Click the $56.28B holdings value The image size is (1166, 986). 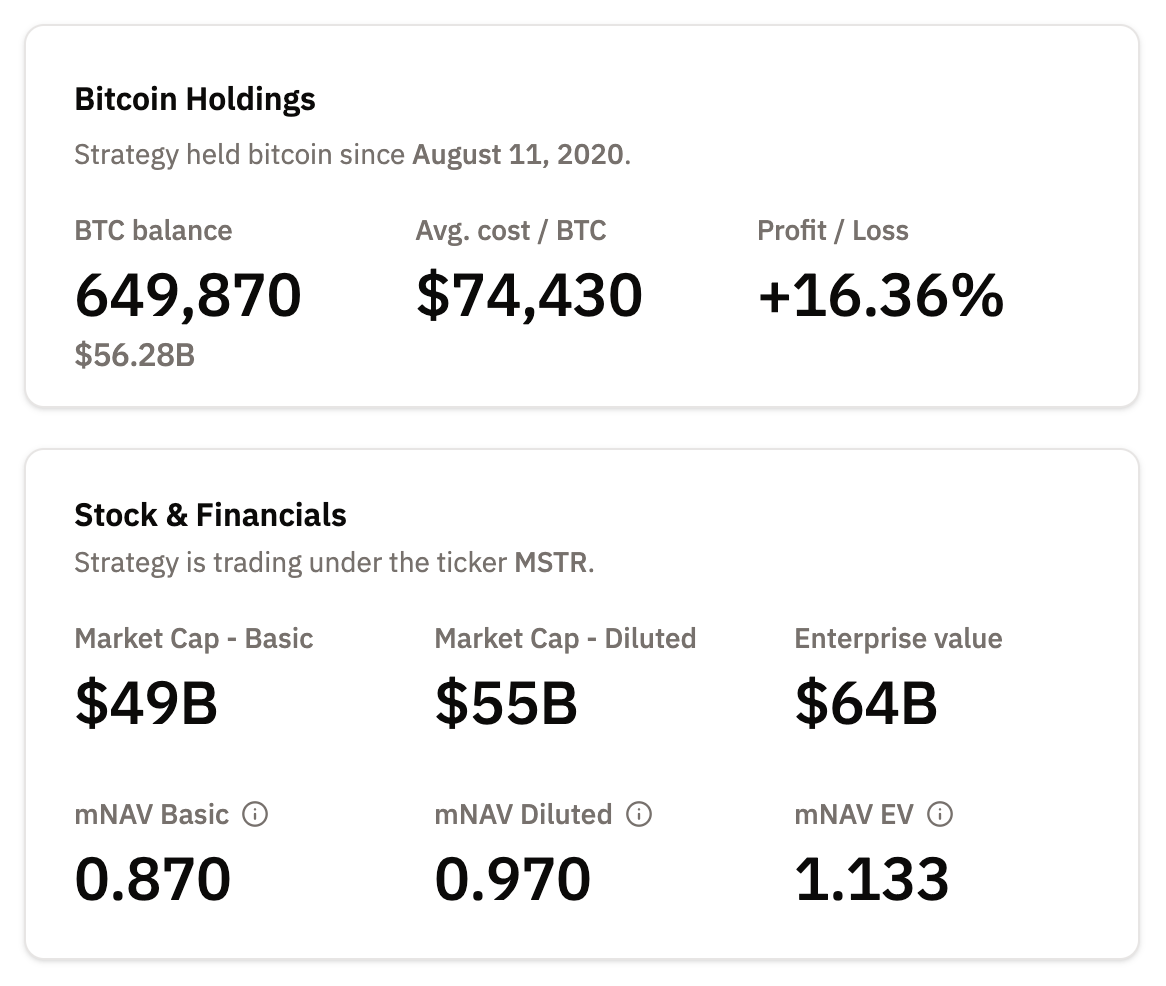coord(135,354)
